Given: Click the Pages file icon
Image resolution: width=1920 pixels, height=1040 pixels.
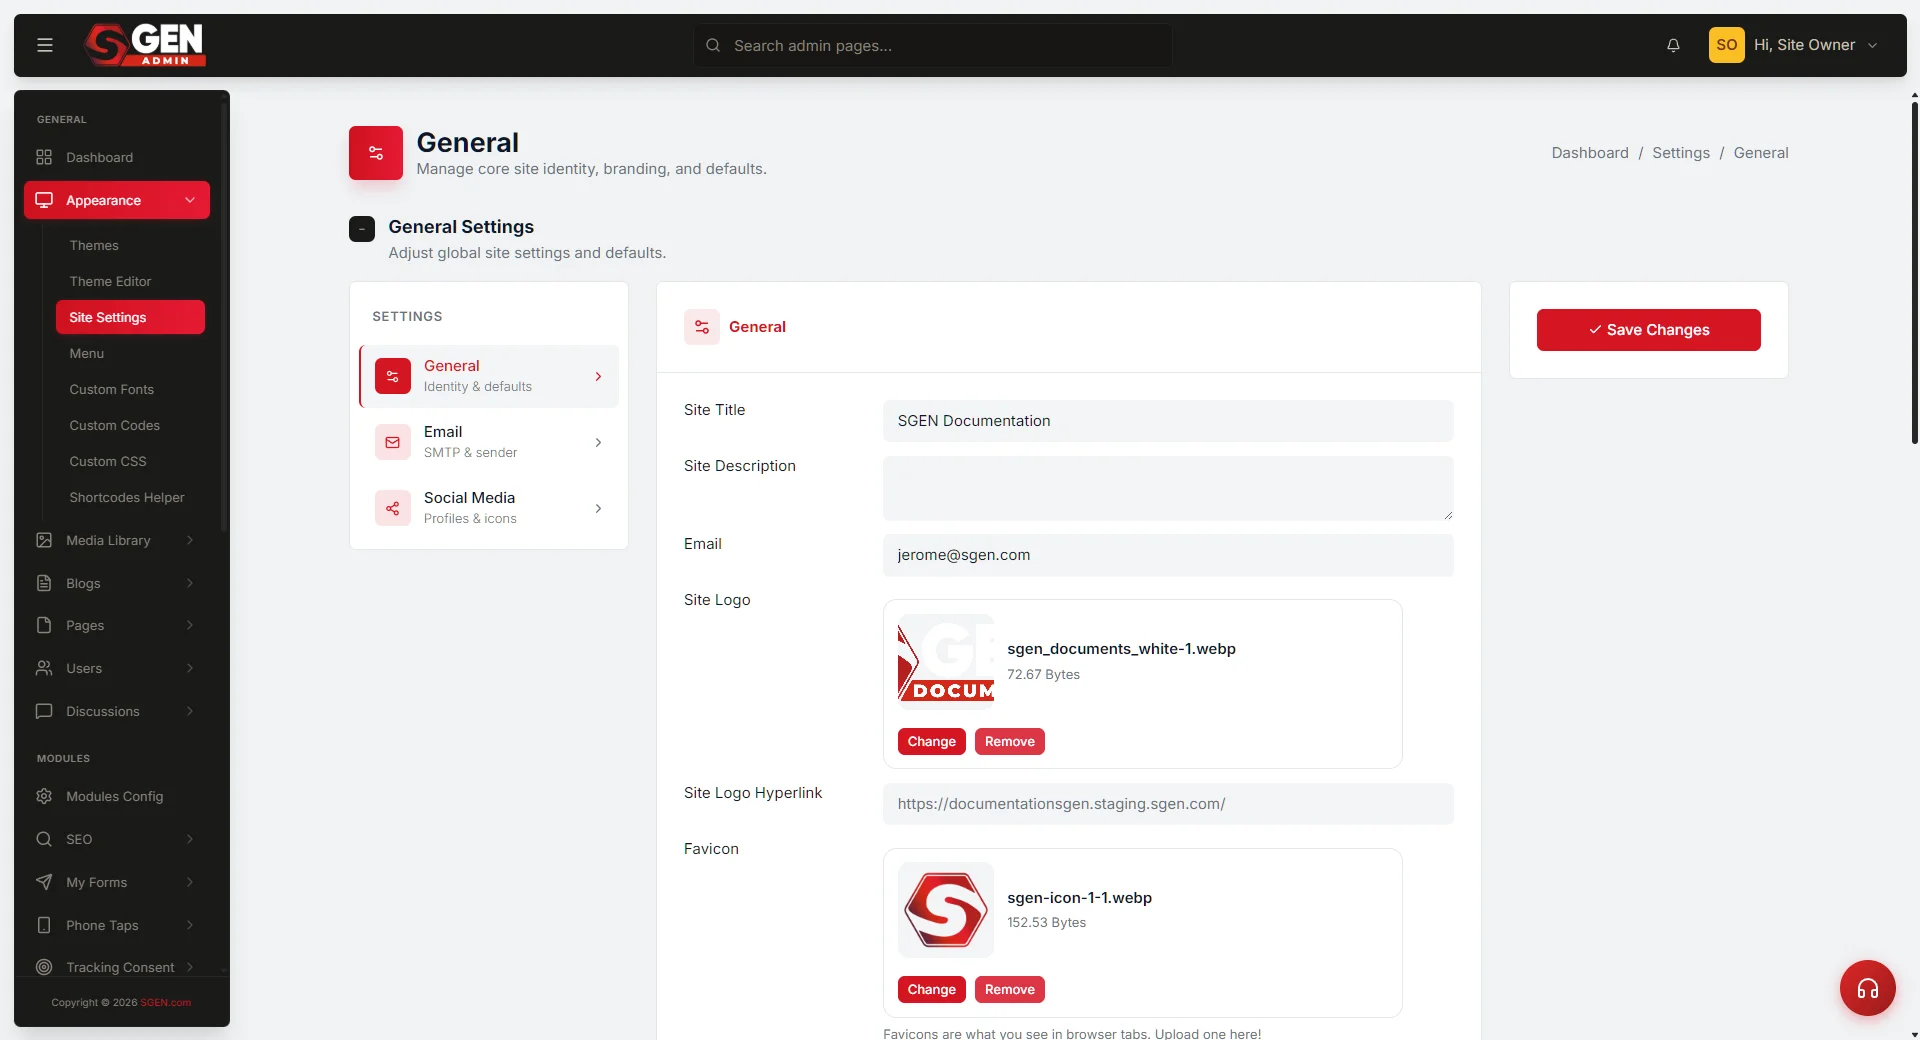Looking at the screenshot, I should tap(44, 625).
